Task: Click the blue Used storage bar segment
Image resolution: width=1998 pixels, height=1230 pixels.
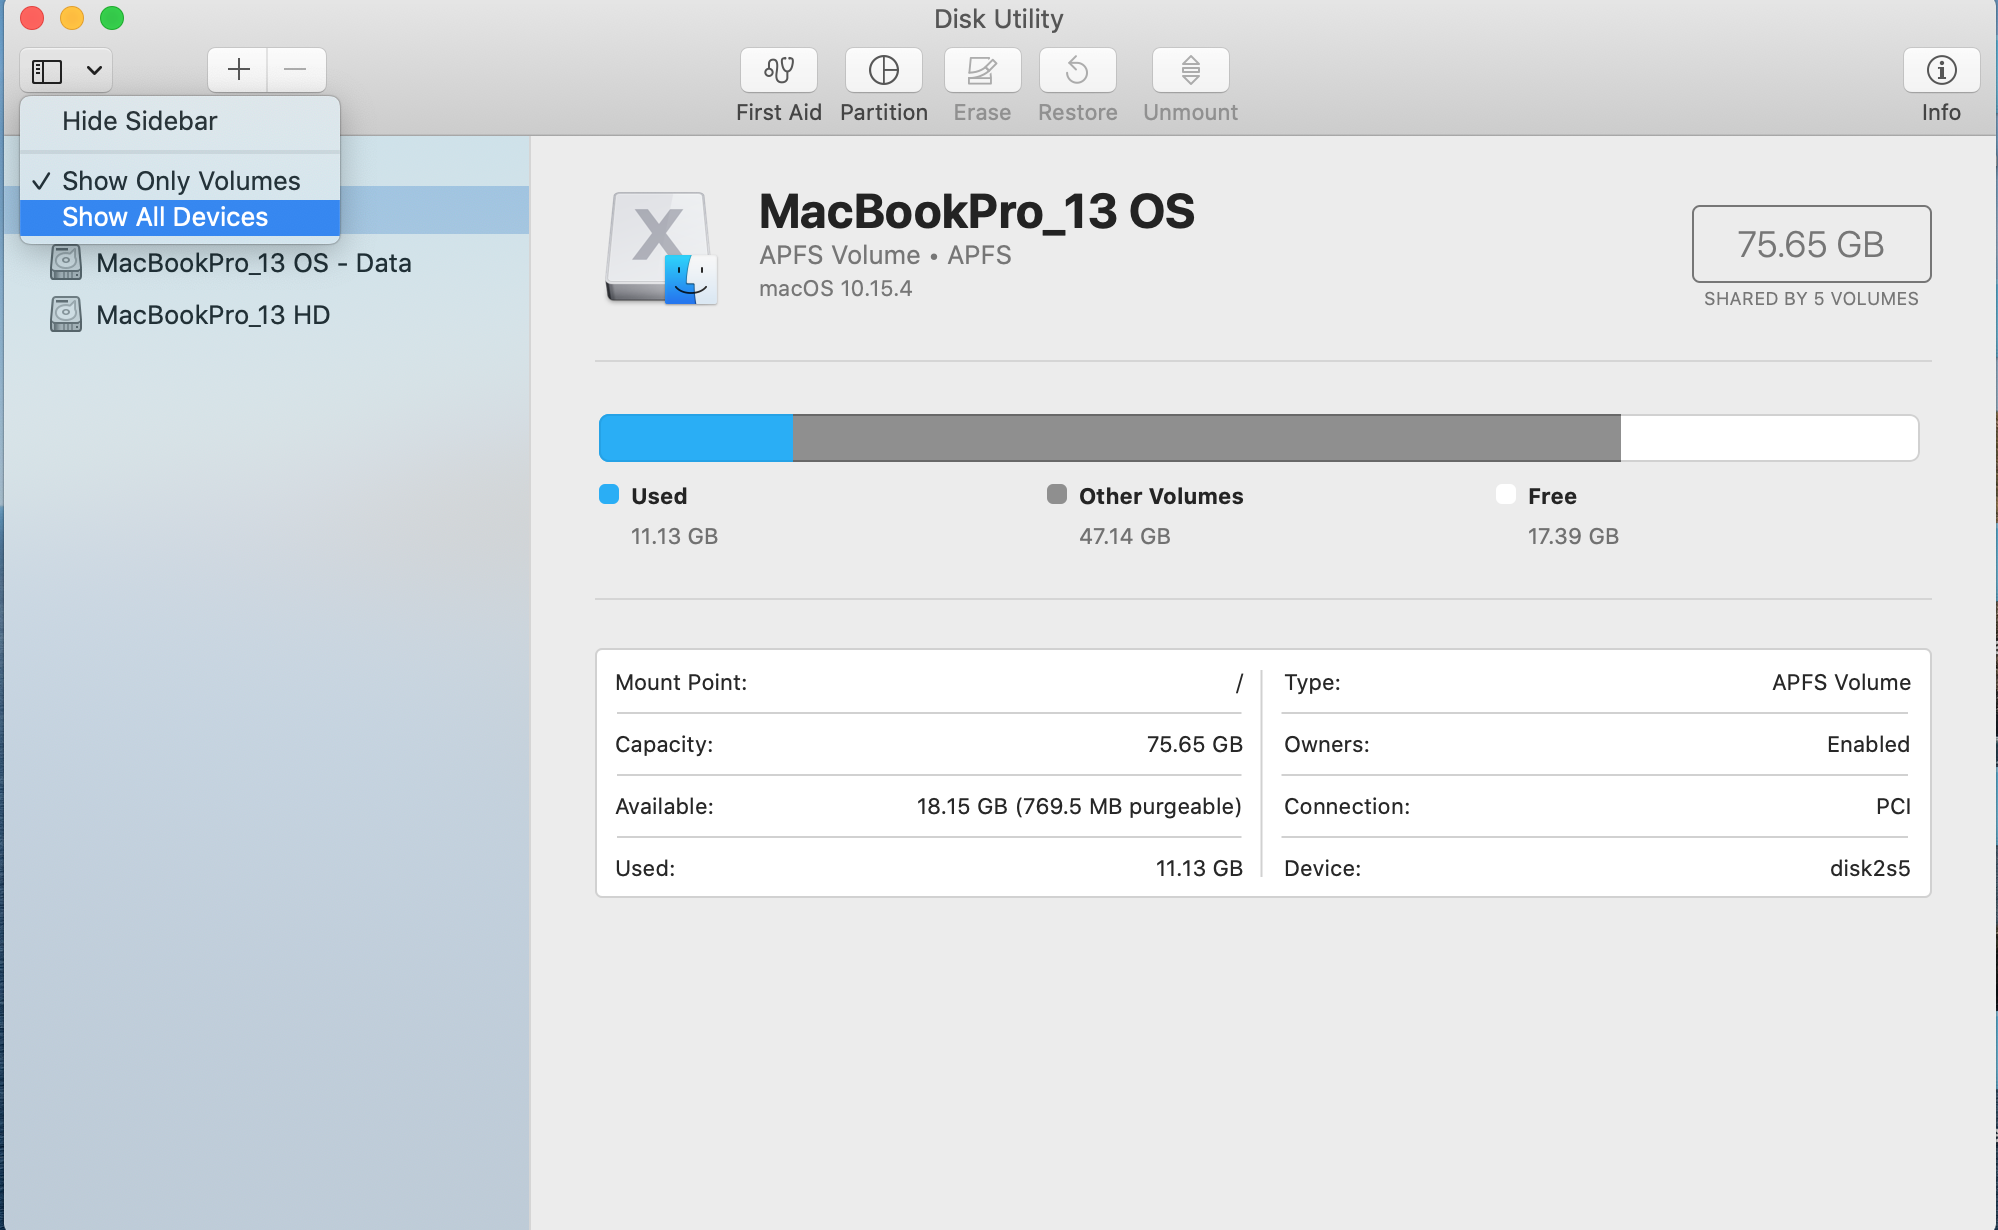Action: click(x=696, y=438)
